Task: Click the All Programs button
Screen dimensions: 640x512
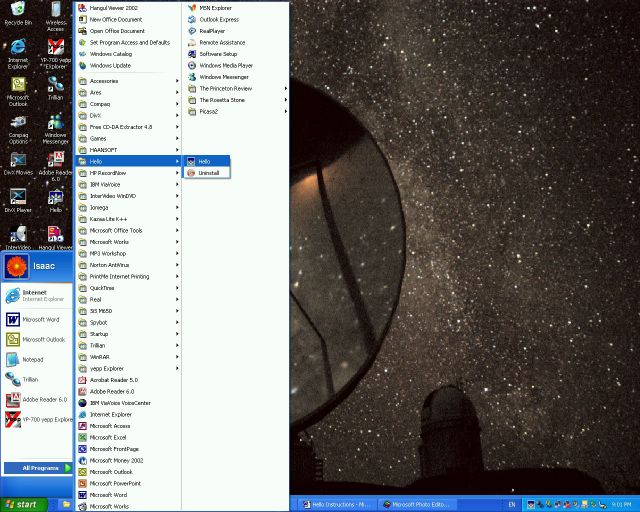Action: [38, 468]
